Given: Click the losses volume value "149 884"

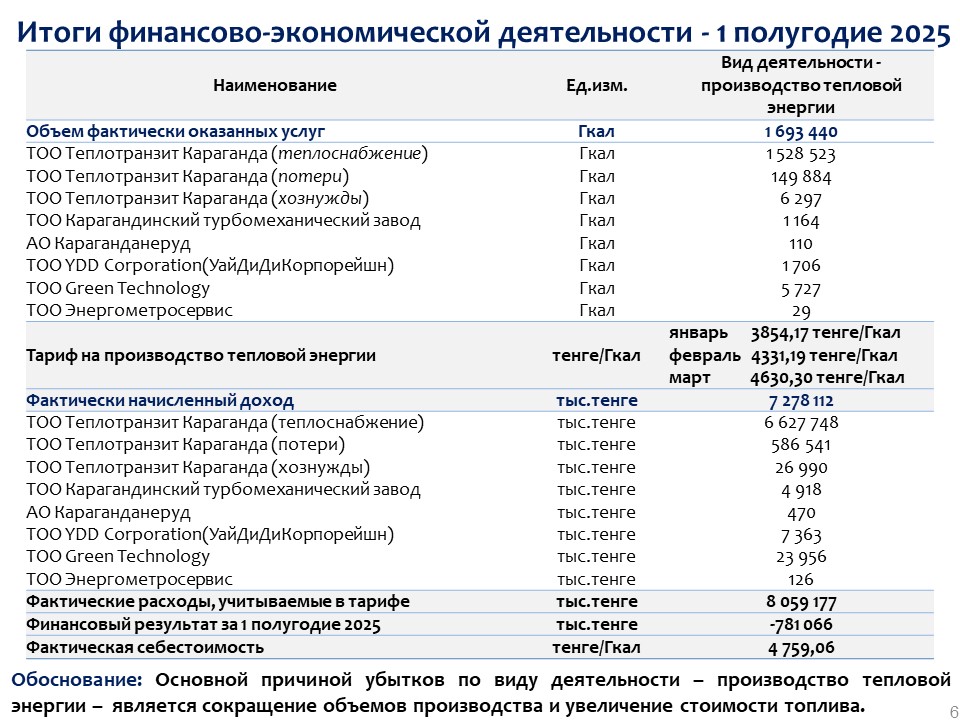Looking at the screenshot, I should pos(801,177).
